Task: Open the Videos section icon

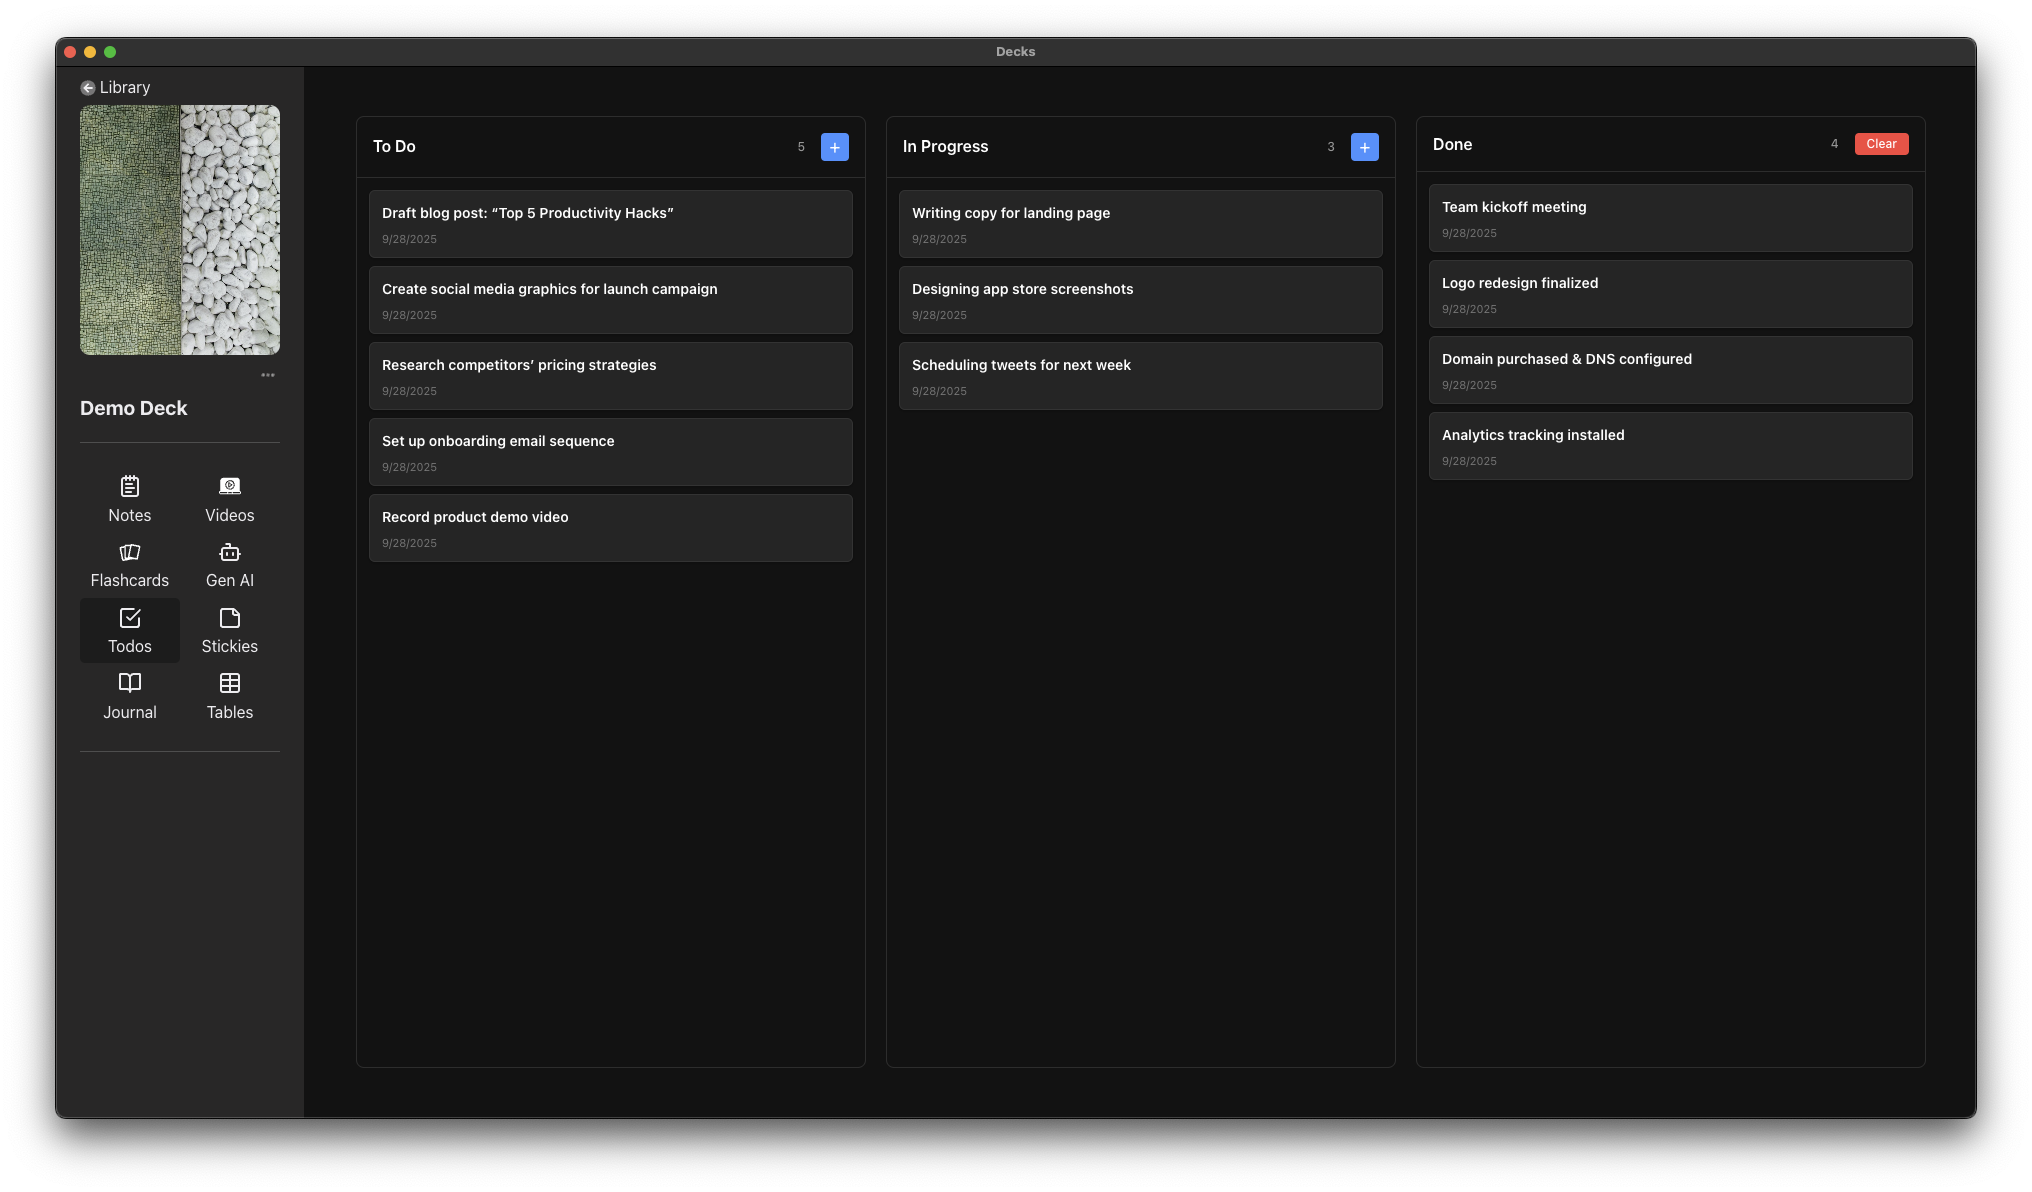Action: (x=230, y=487)
